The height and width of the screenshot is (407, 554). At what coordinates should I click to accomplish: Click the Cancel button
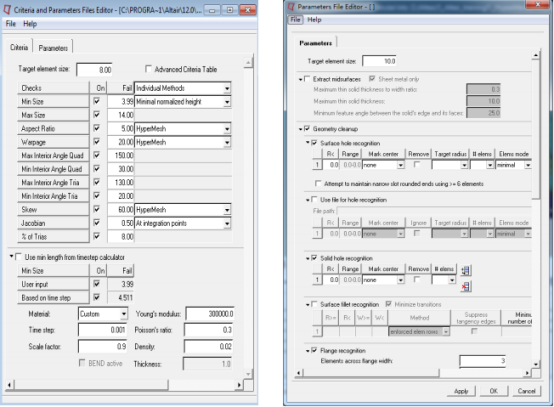click(526, 391)
